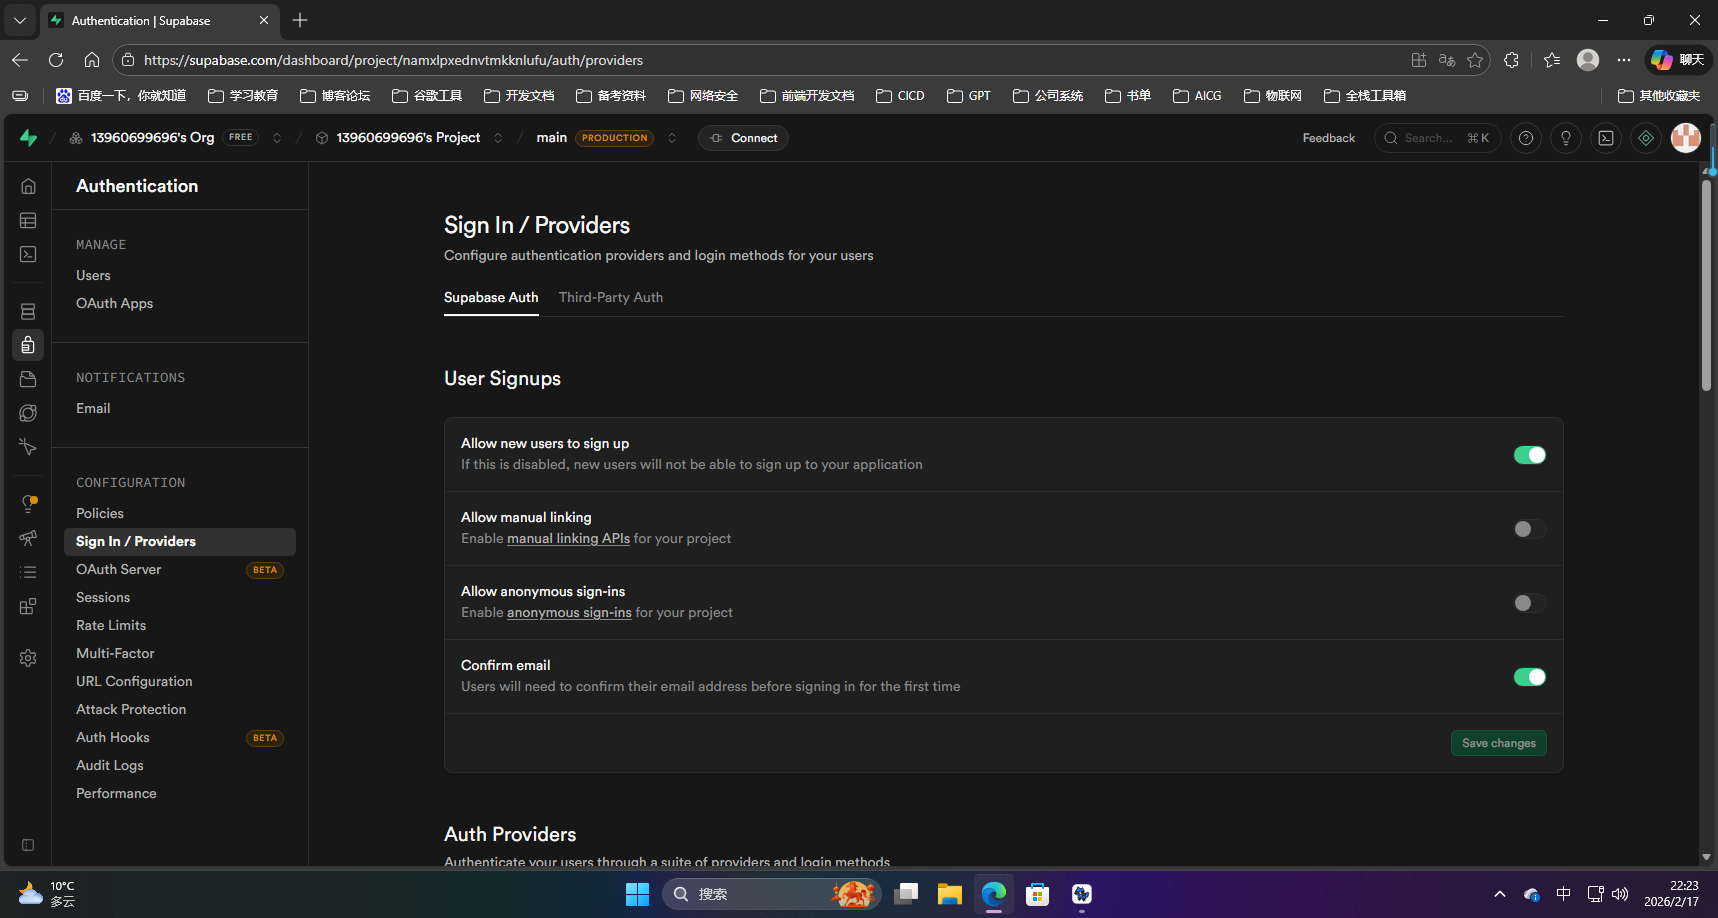Open Feedback button

[1328, 138]
